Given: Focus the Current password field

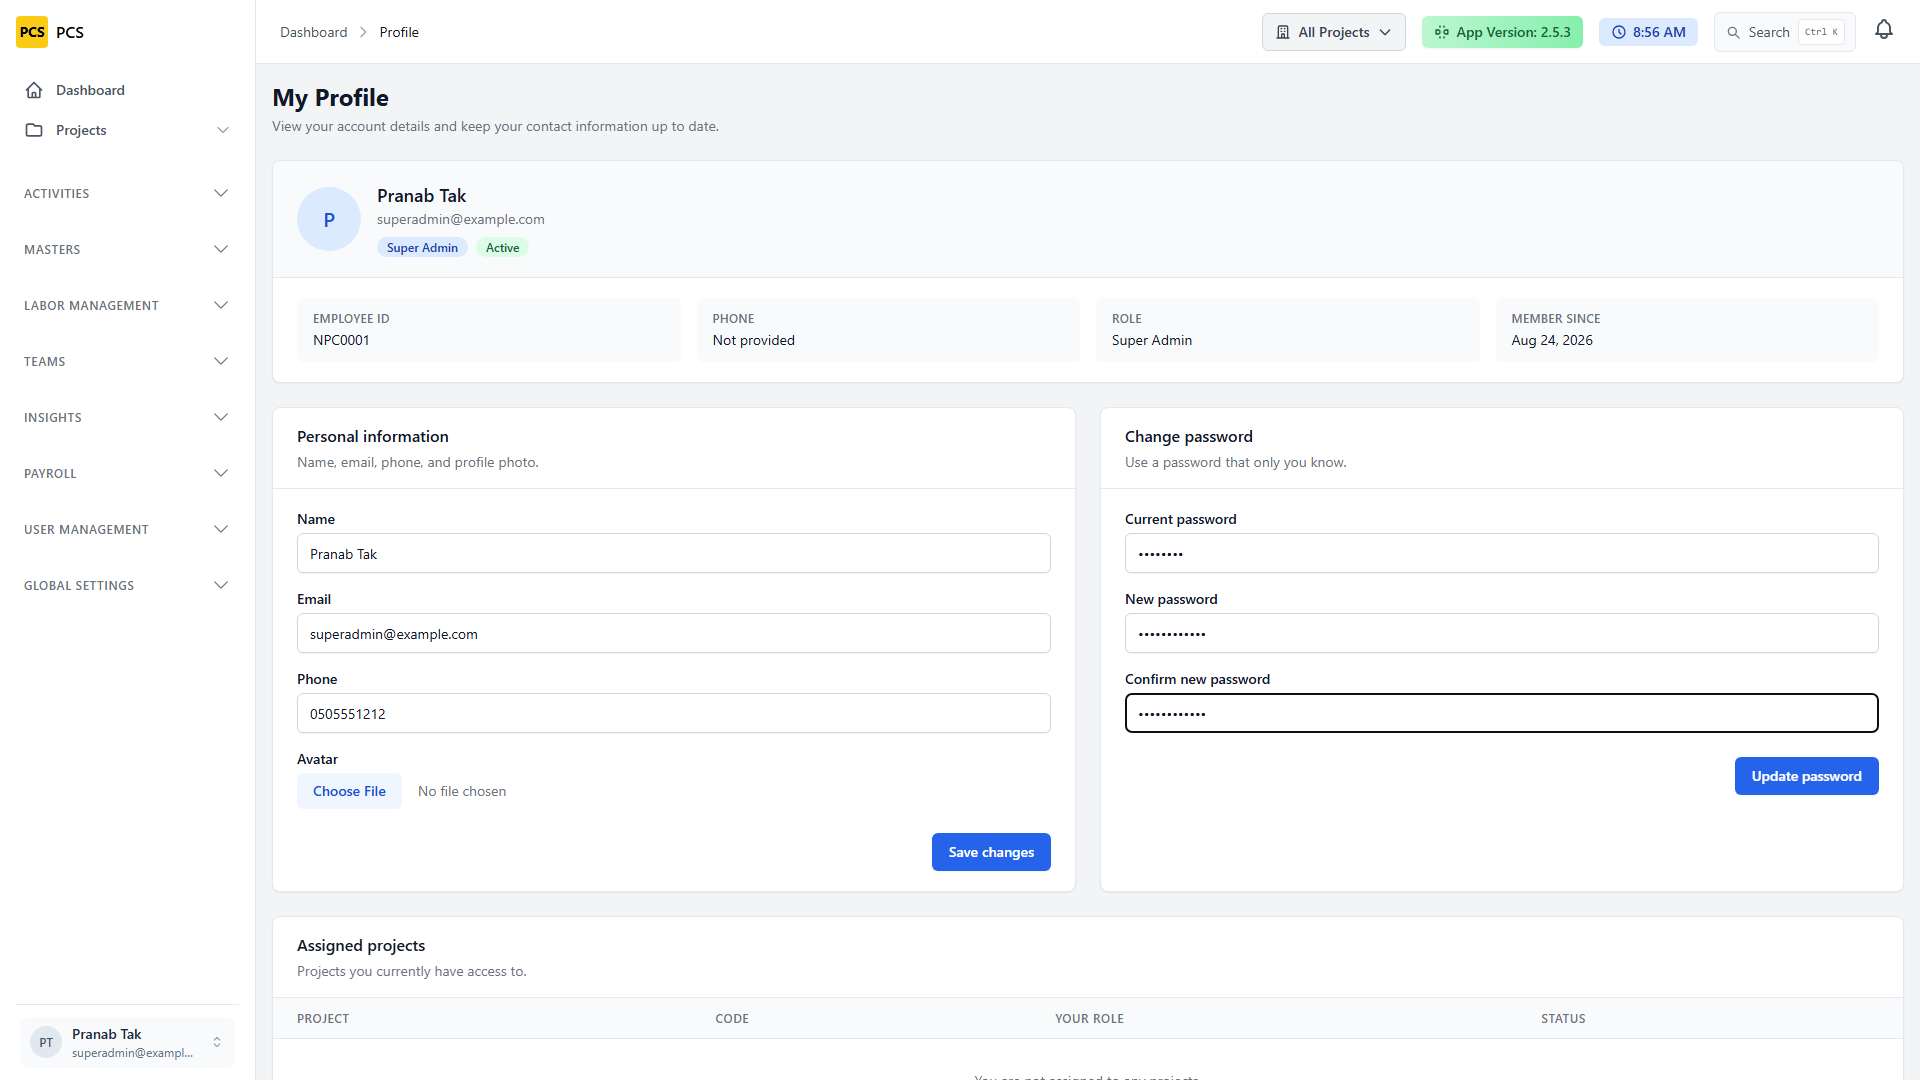Looking at the screenshot, I should [1502, 553].
